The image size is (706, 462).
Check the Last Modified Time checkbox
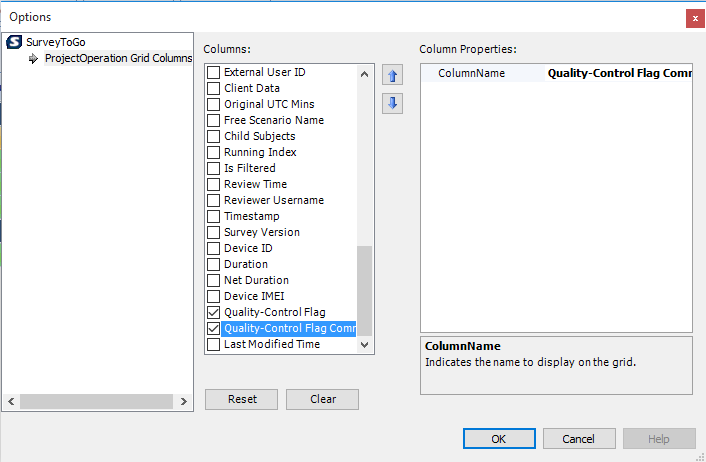pos(213,344)
